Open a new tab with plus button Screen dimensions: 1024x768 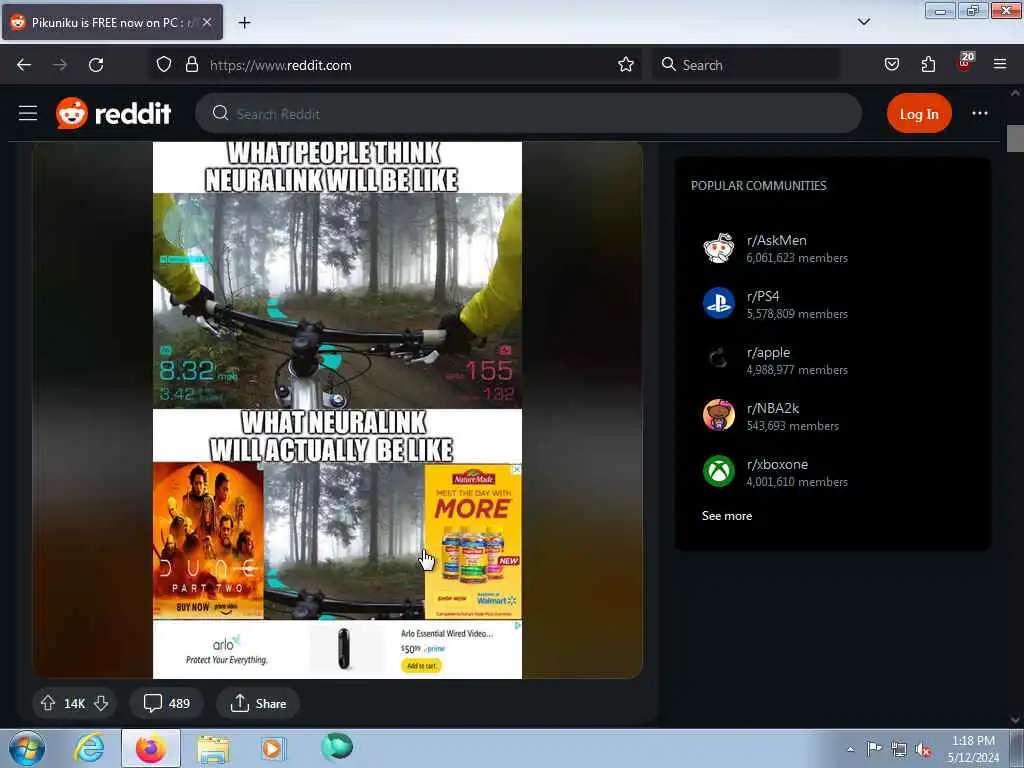pos(244,23)
